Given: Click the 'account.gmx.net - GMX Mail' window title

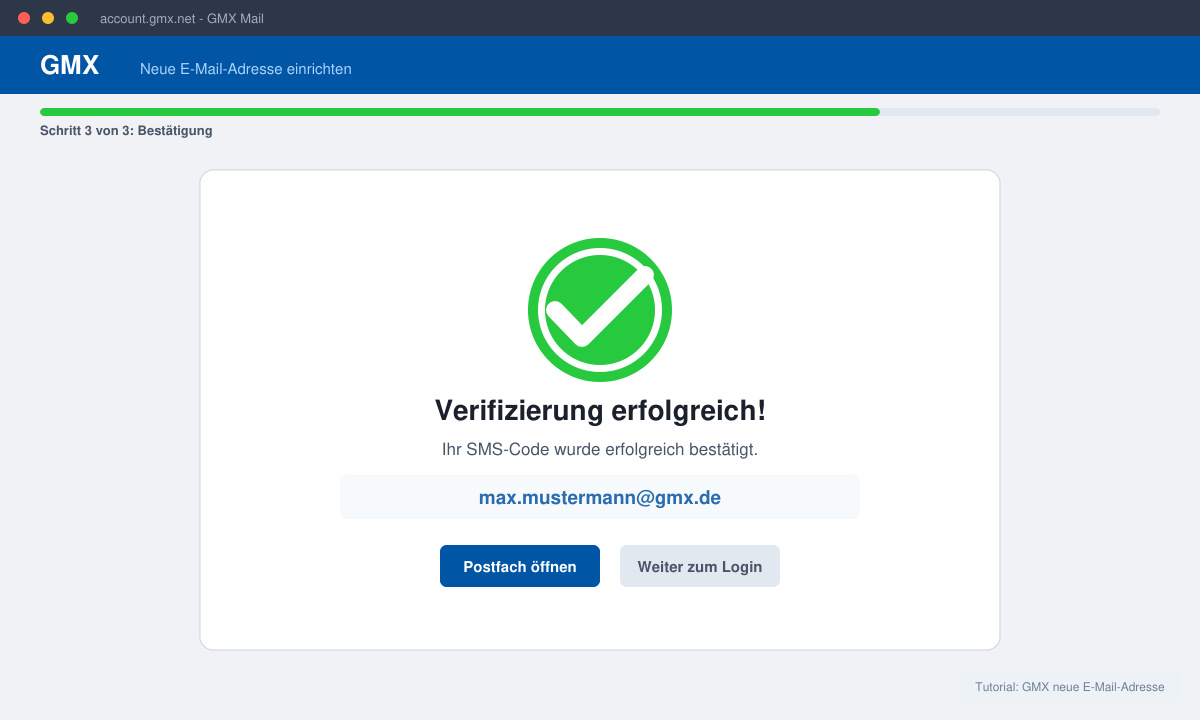Looking at the screenshot, I should pos(182,18).
